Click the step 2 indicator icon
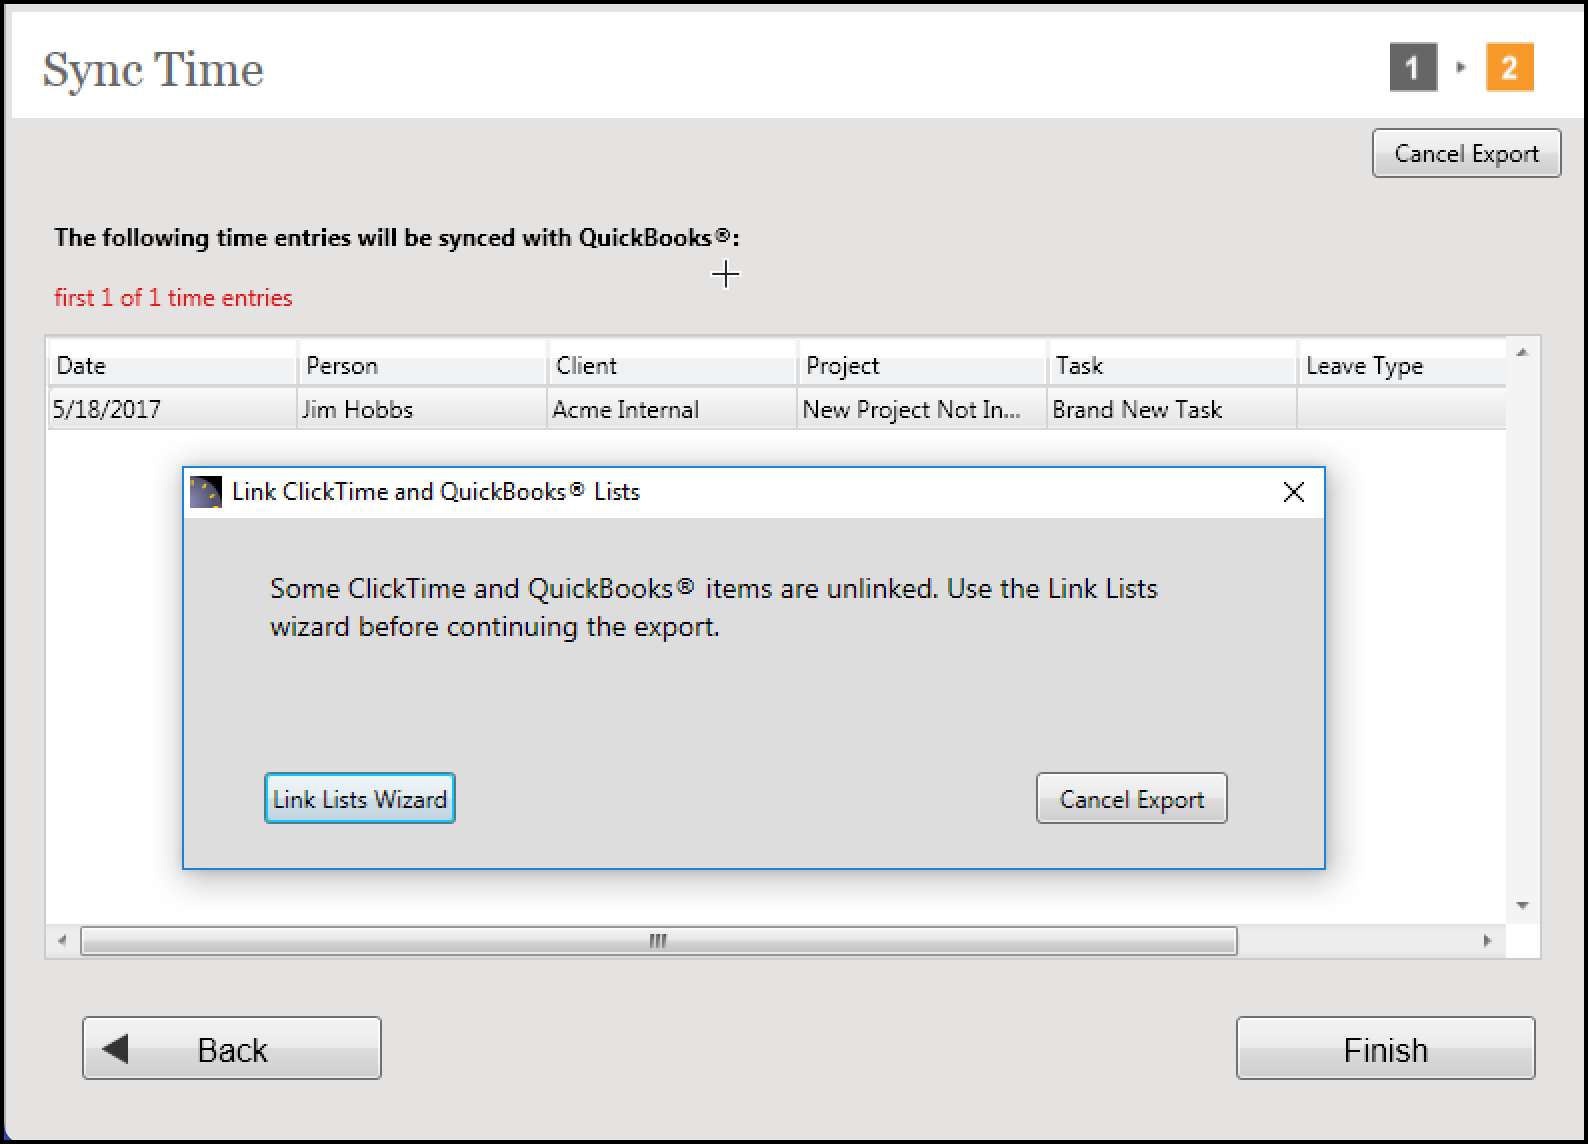This screenshot has height=1144, width=1588. [1509, 68]
